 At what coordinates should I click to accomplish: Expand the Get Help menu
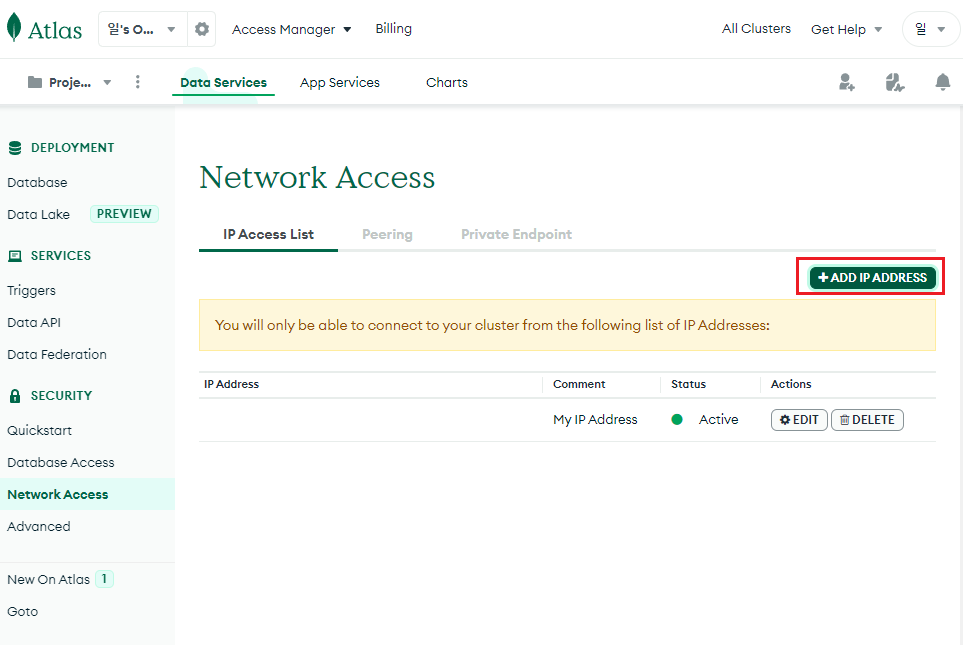pos(846,29)
